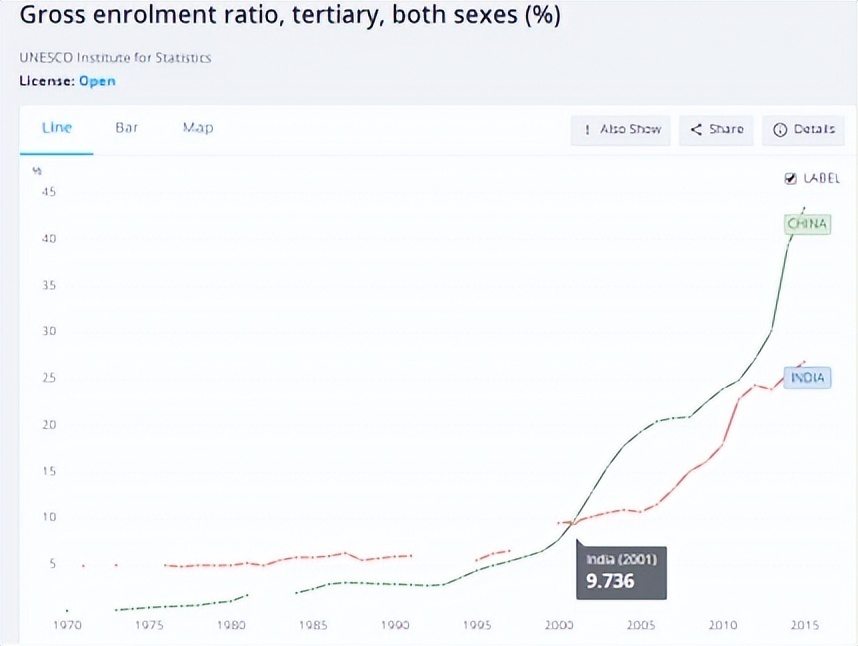Click the CHINA series label
This screenshot has width=858, height=646.
coord(807,224)
